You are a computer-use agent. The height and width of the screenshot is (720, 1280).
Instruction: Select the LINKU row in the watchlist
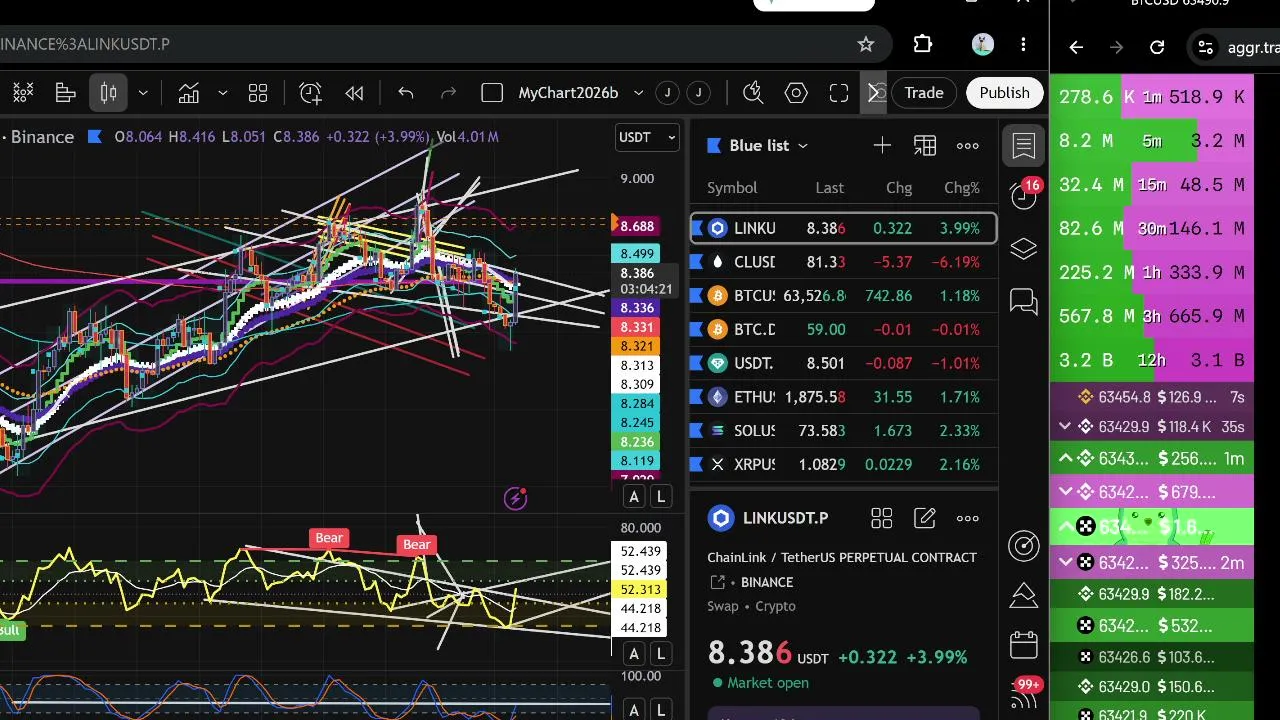click(x=844, y=228)
